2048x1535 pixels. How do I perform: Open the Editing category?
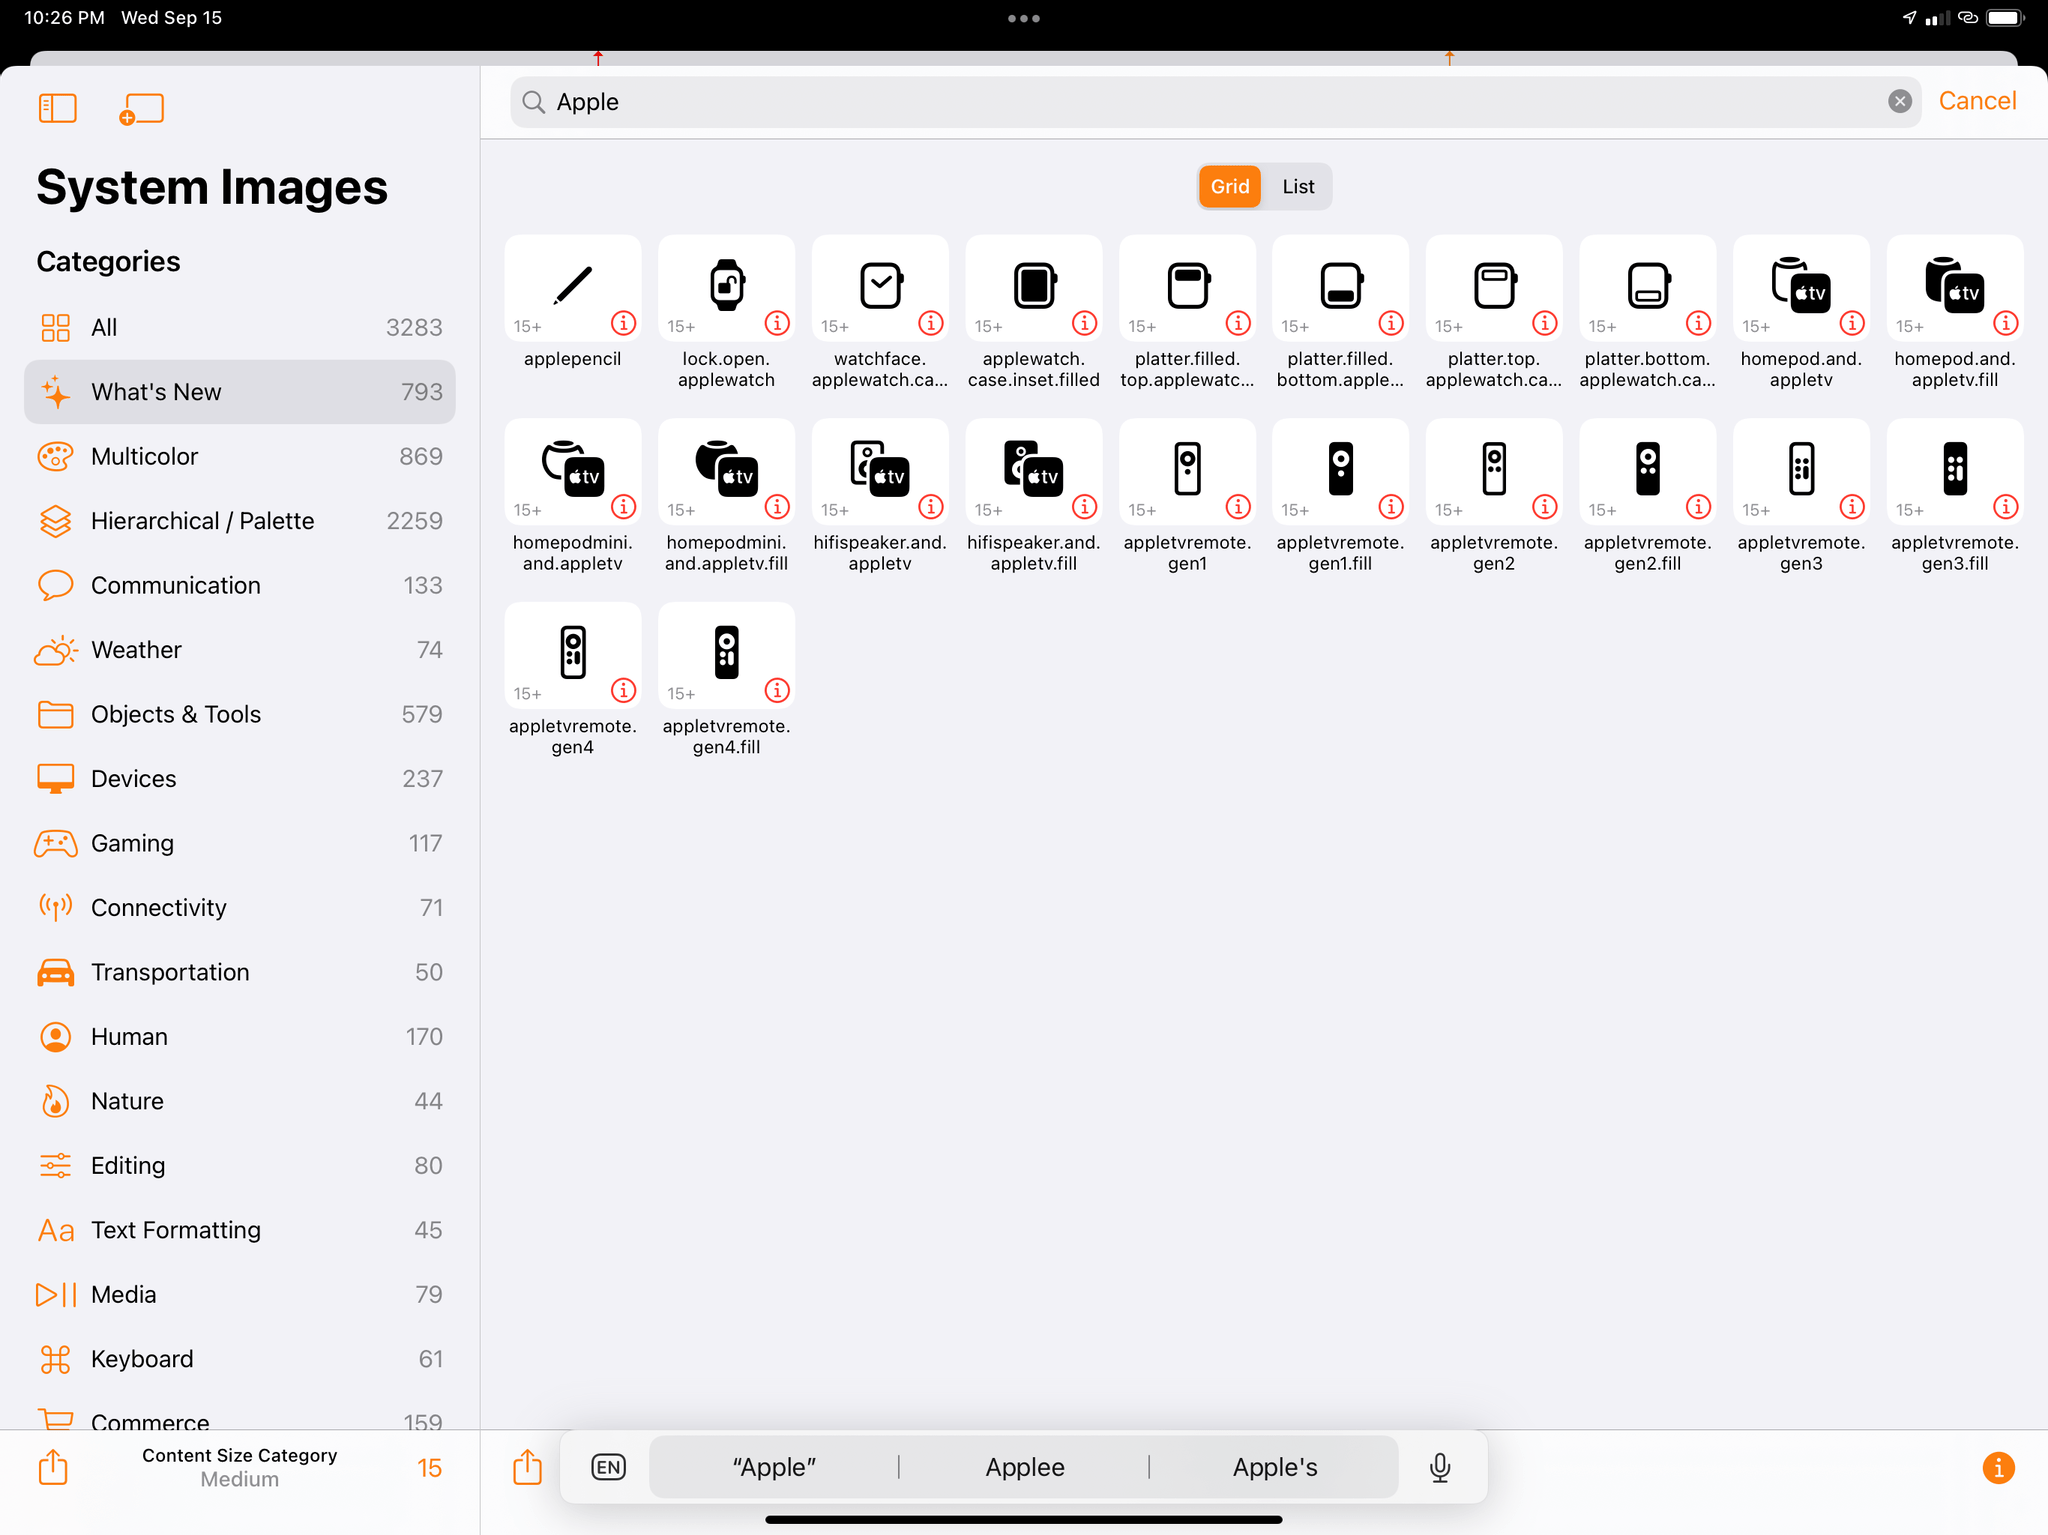240,1166
